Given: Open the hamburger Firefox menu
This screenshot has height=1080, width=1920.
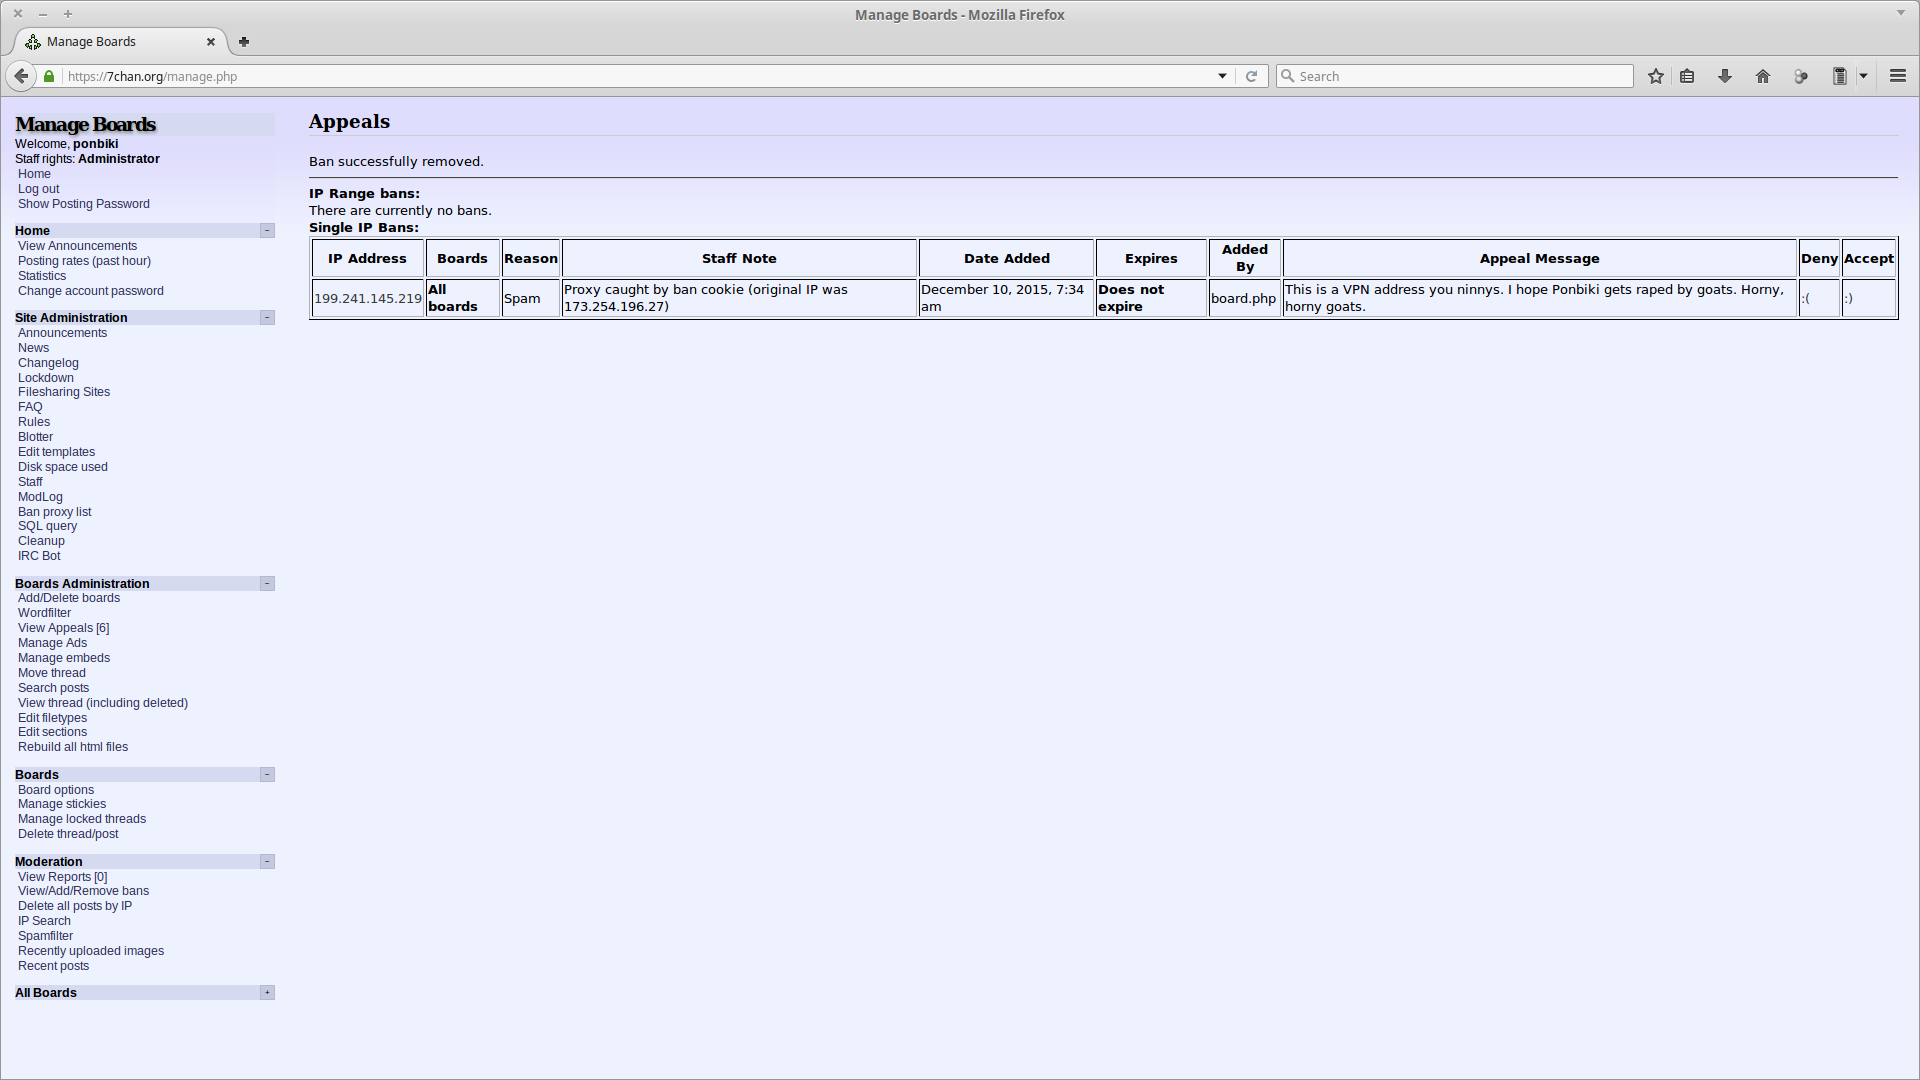Looking at the screenshot, I should tap(1898, 76).
